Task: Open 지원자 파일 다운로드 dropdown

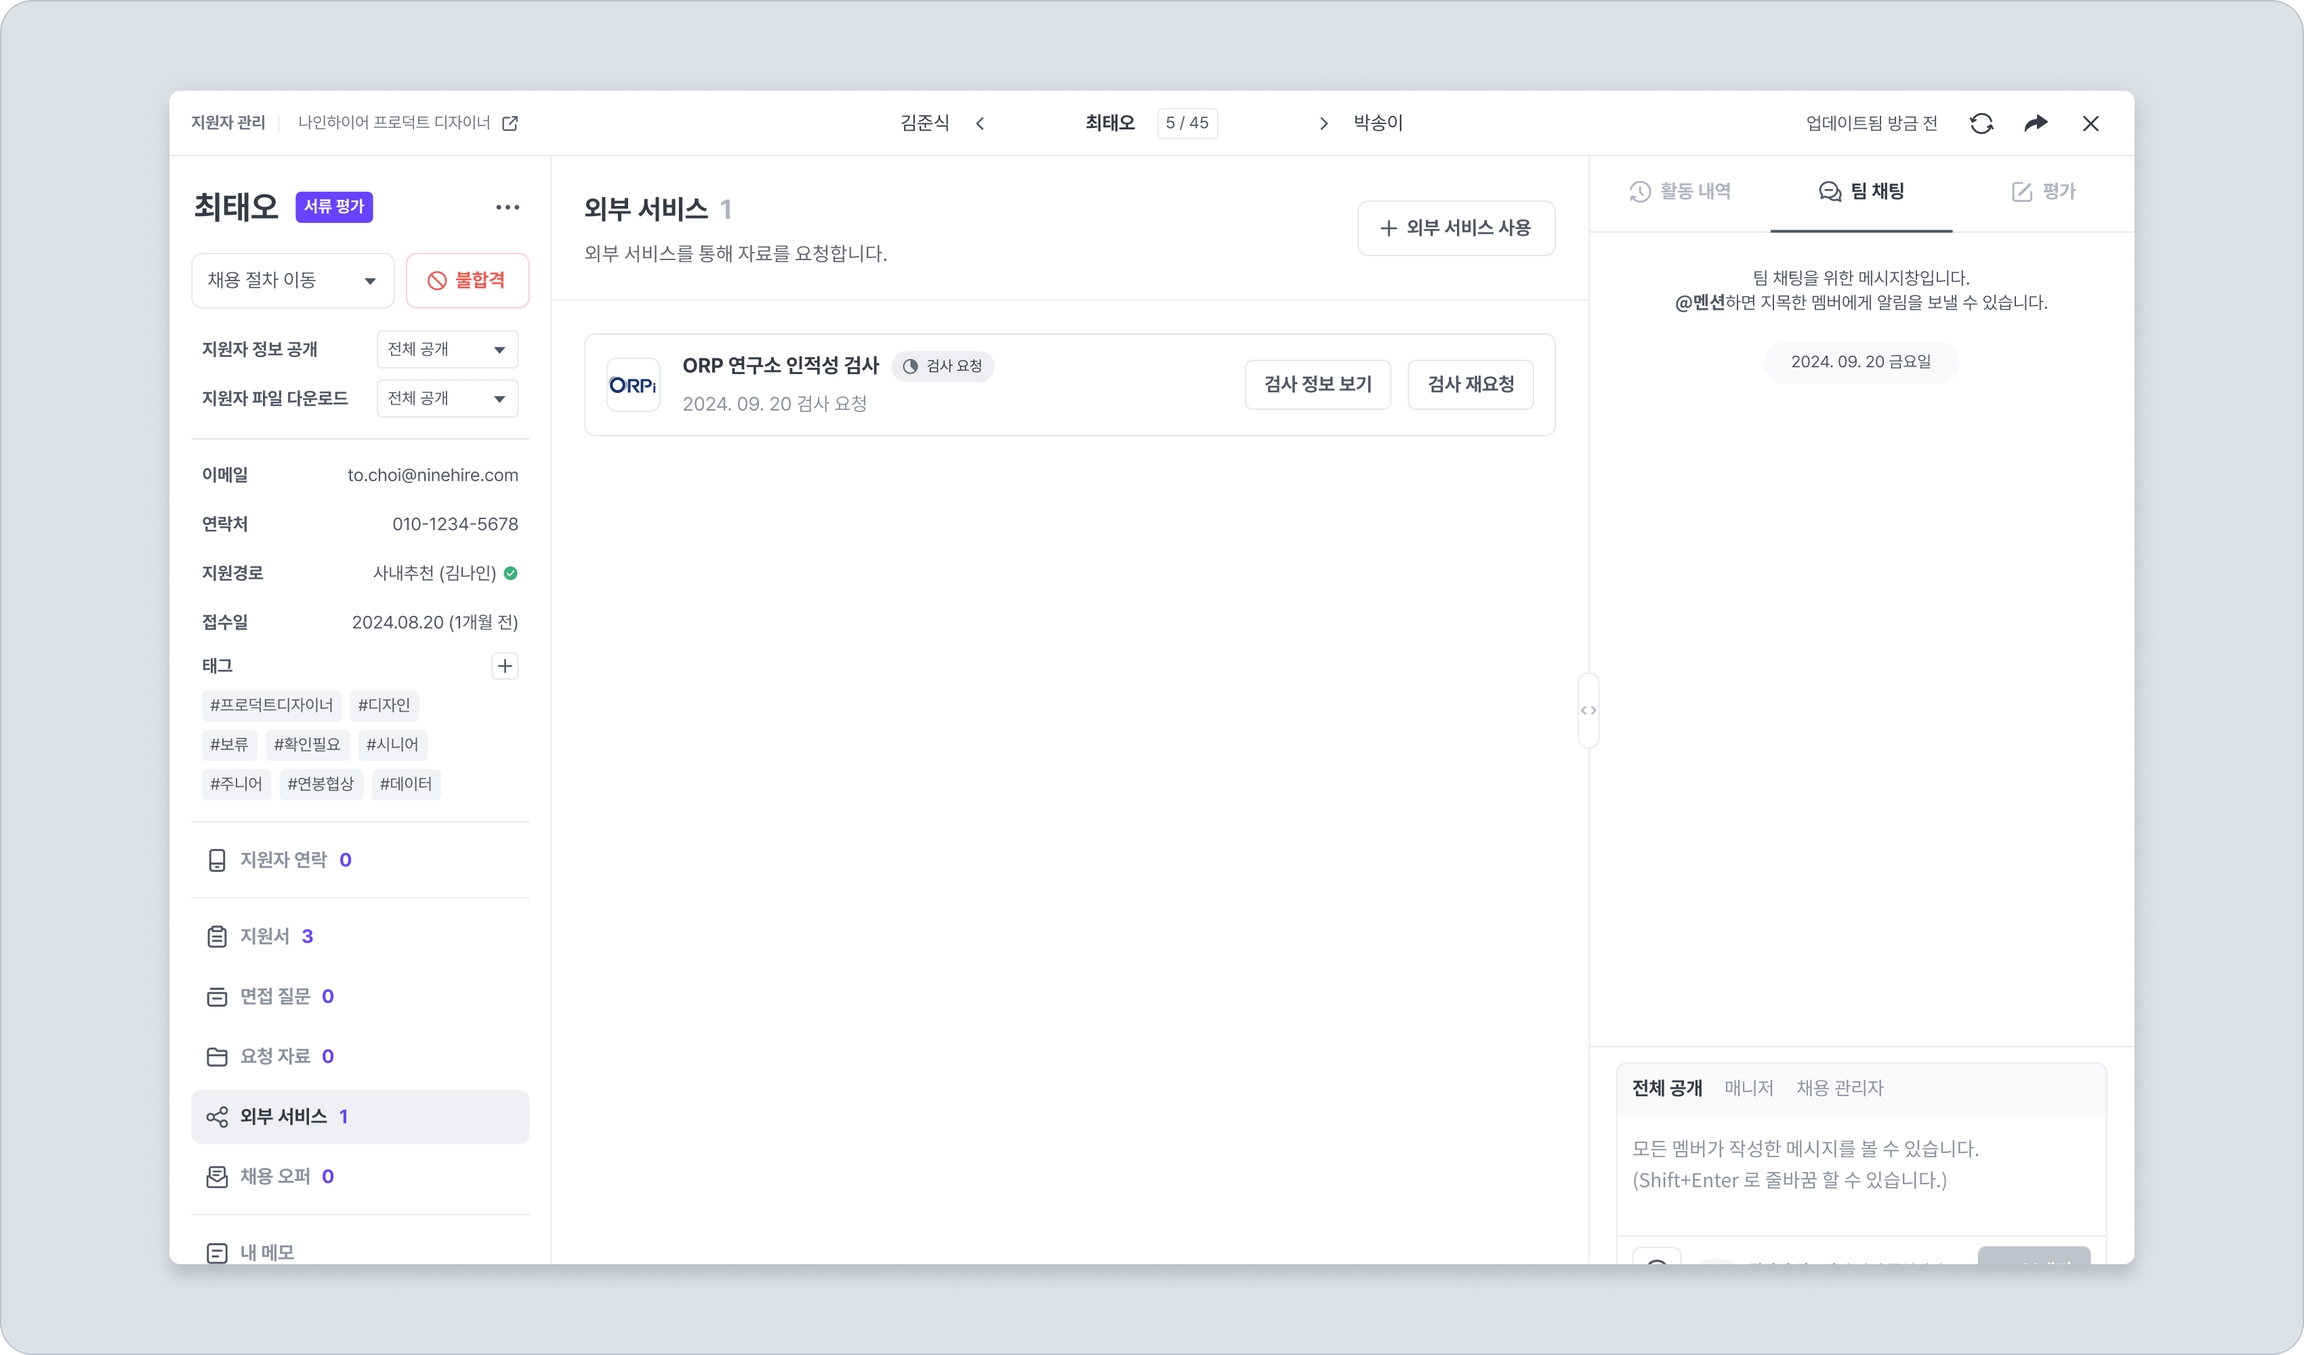Action: (446, 398)
